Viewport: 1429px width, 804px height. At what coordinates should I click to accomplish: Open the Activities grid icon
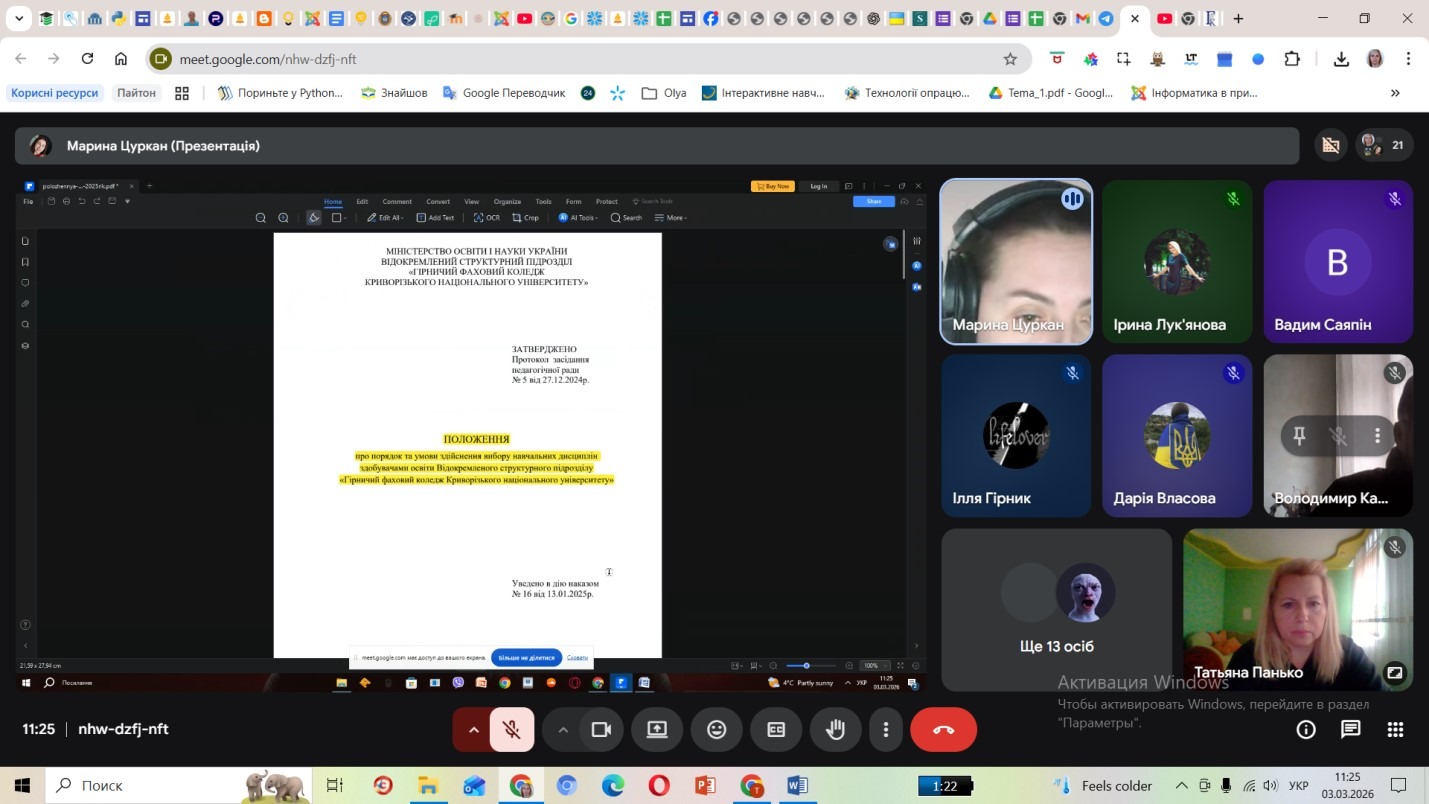1395,730
